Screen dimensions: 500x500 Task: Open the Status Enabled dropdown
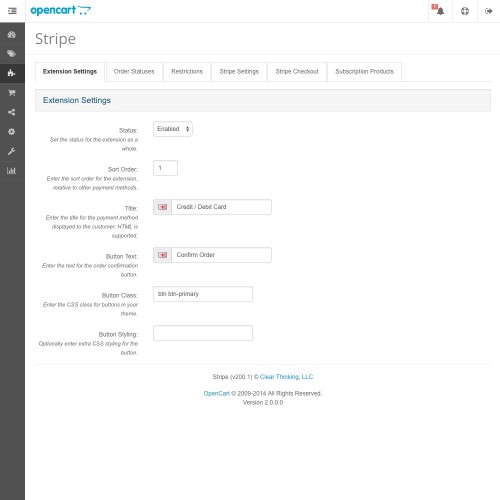coord(173,129)
